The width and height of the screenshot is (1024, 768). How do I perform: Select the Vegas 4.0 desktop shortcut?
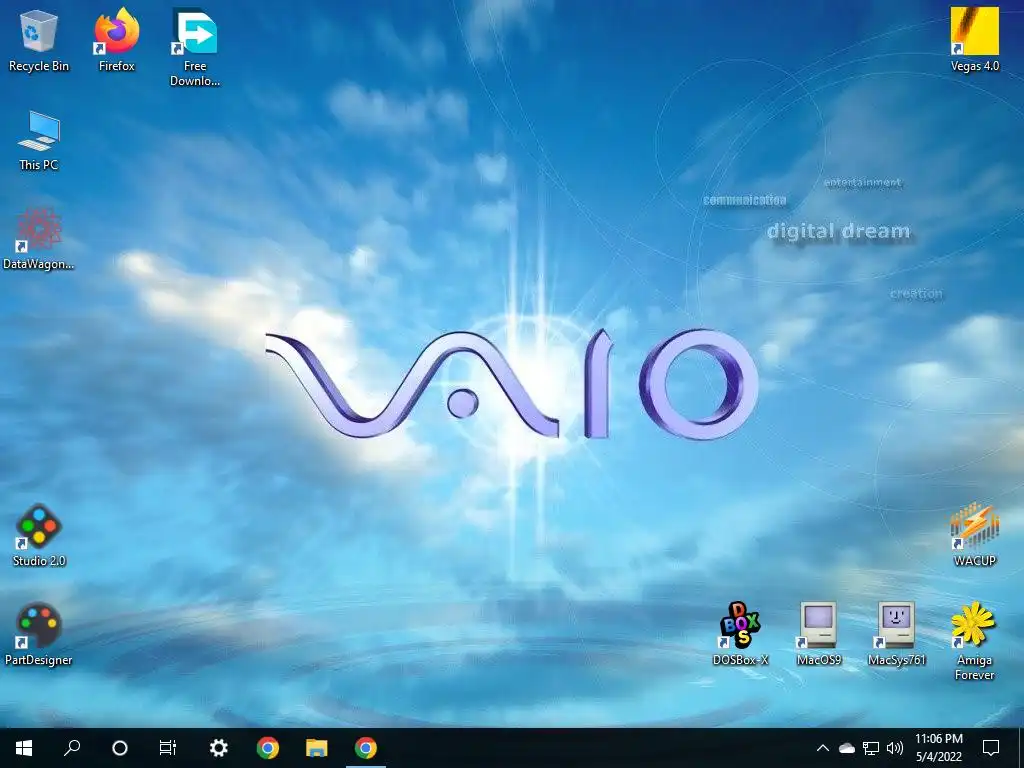point(974,40)
